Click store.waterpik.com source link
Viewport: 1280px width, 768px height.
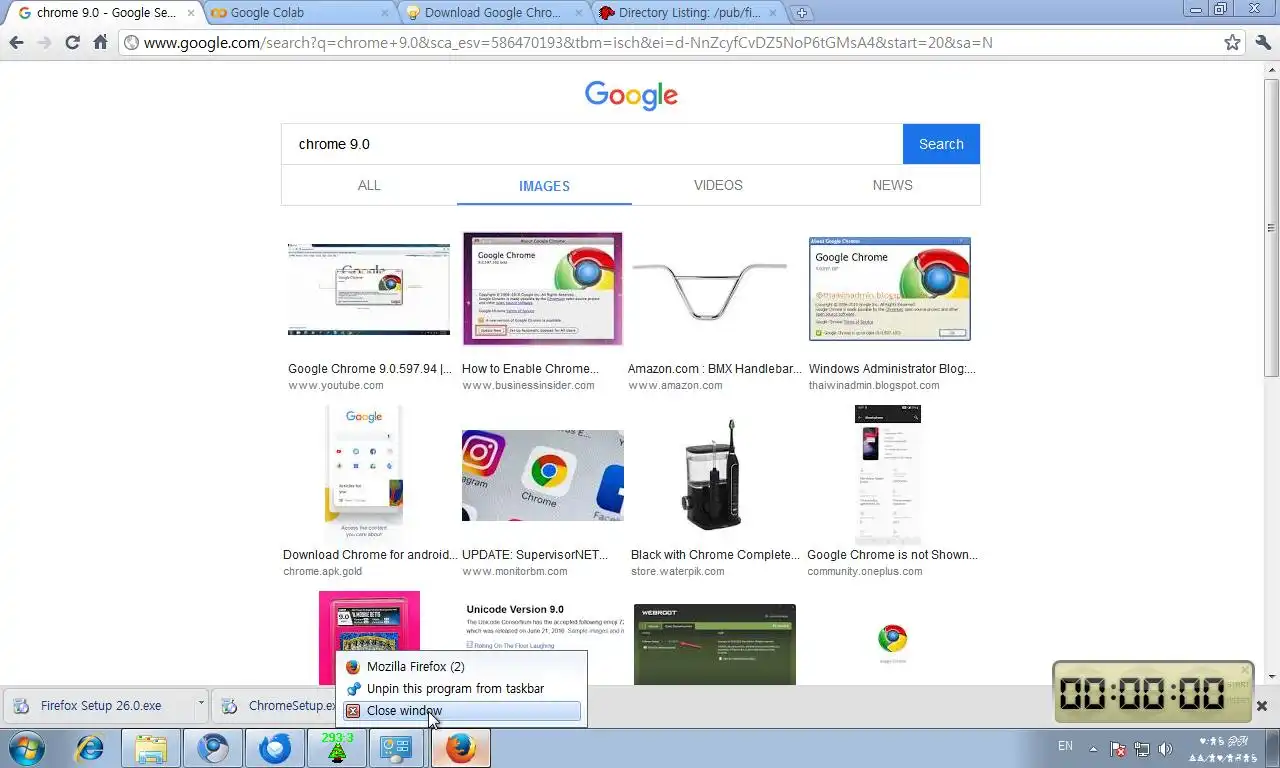coord(677,571)
